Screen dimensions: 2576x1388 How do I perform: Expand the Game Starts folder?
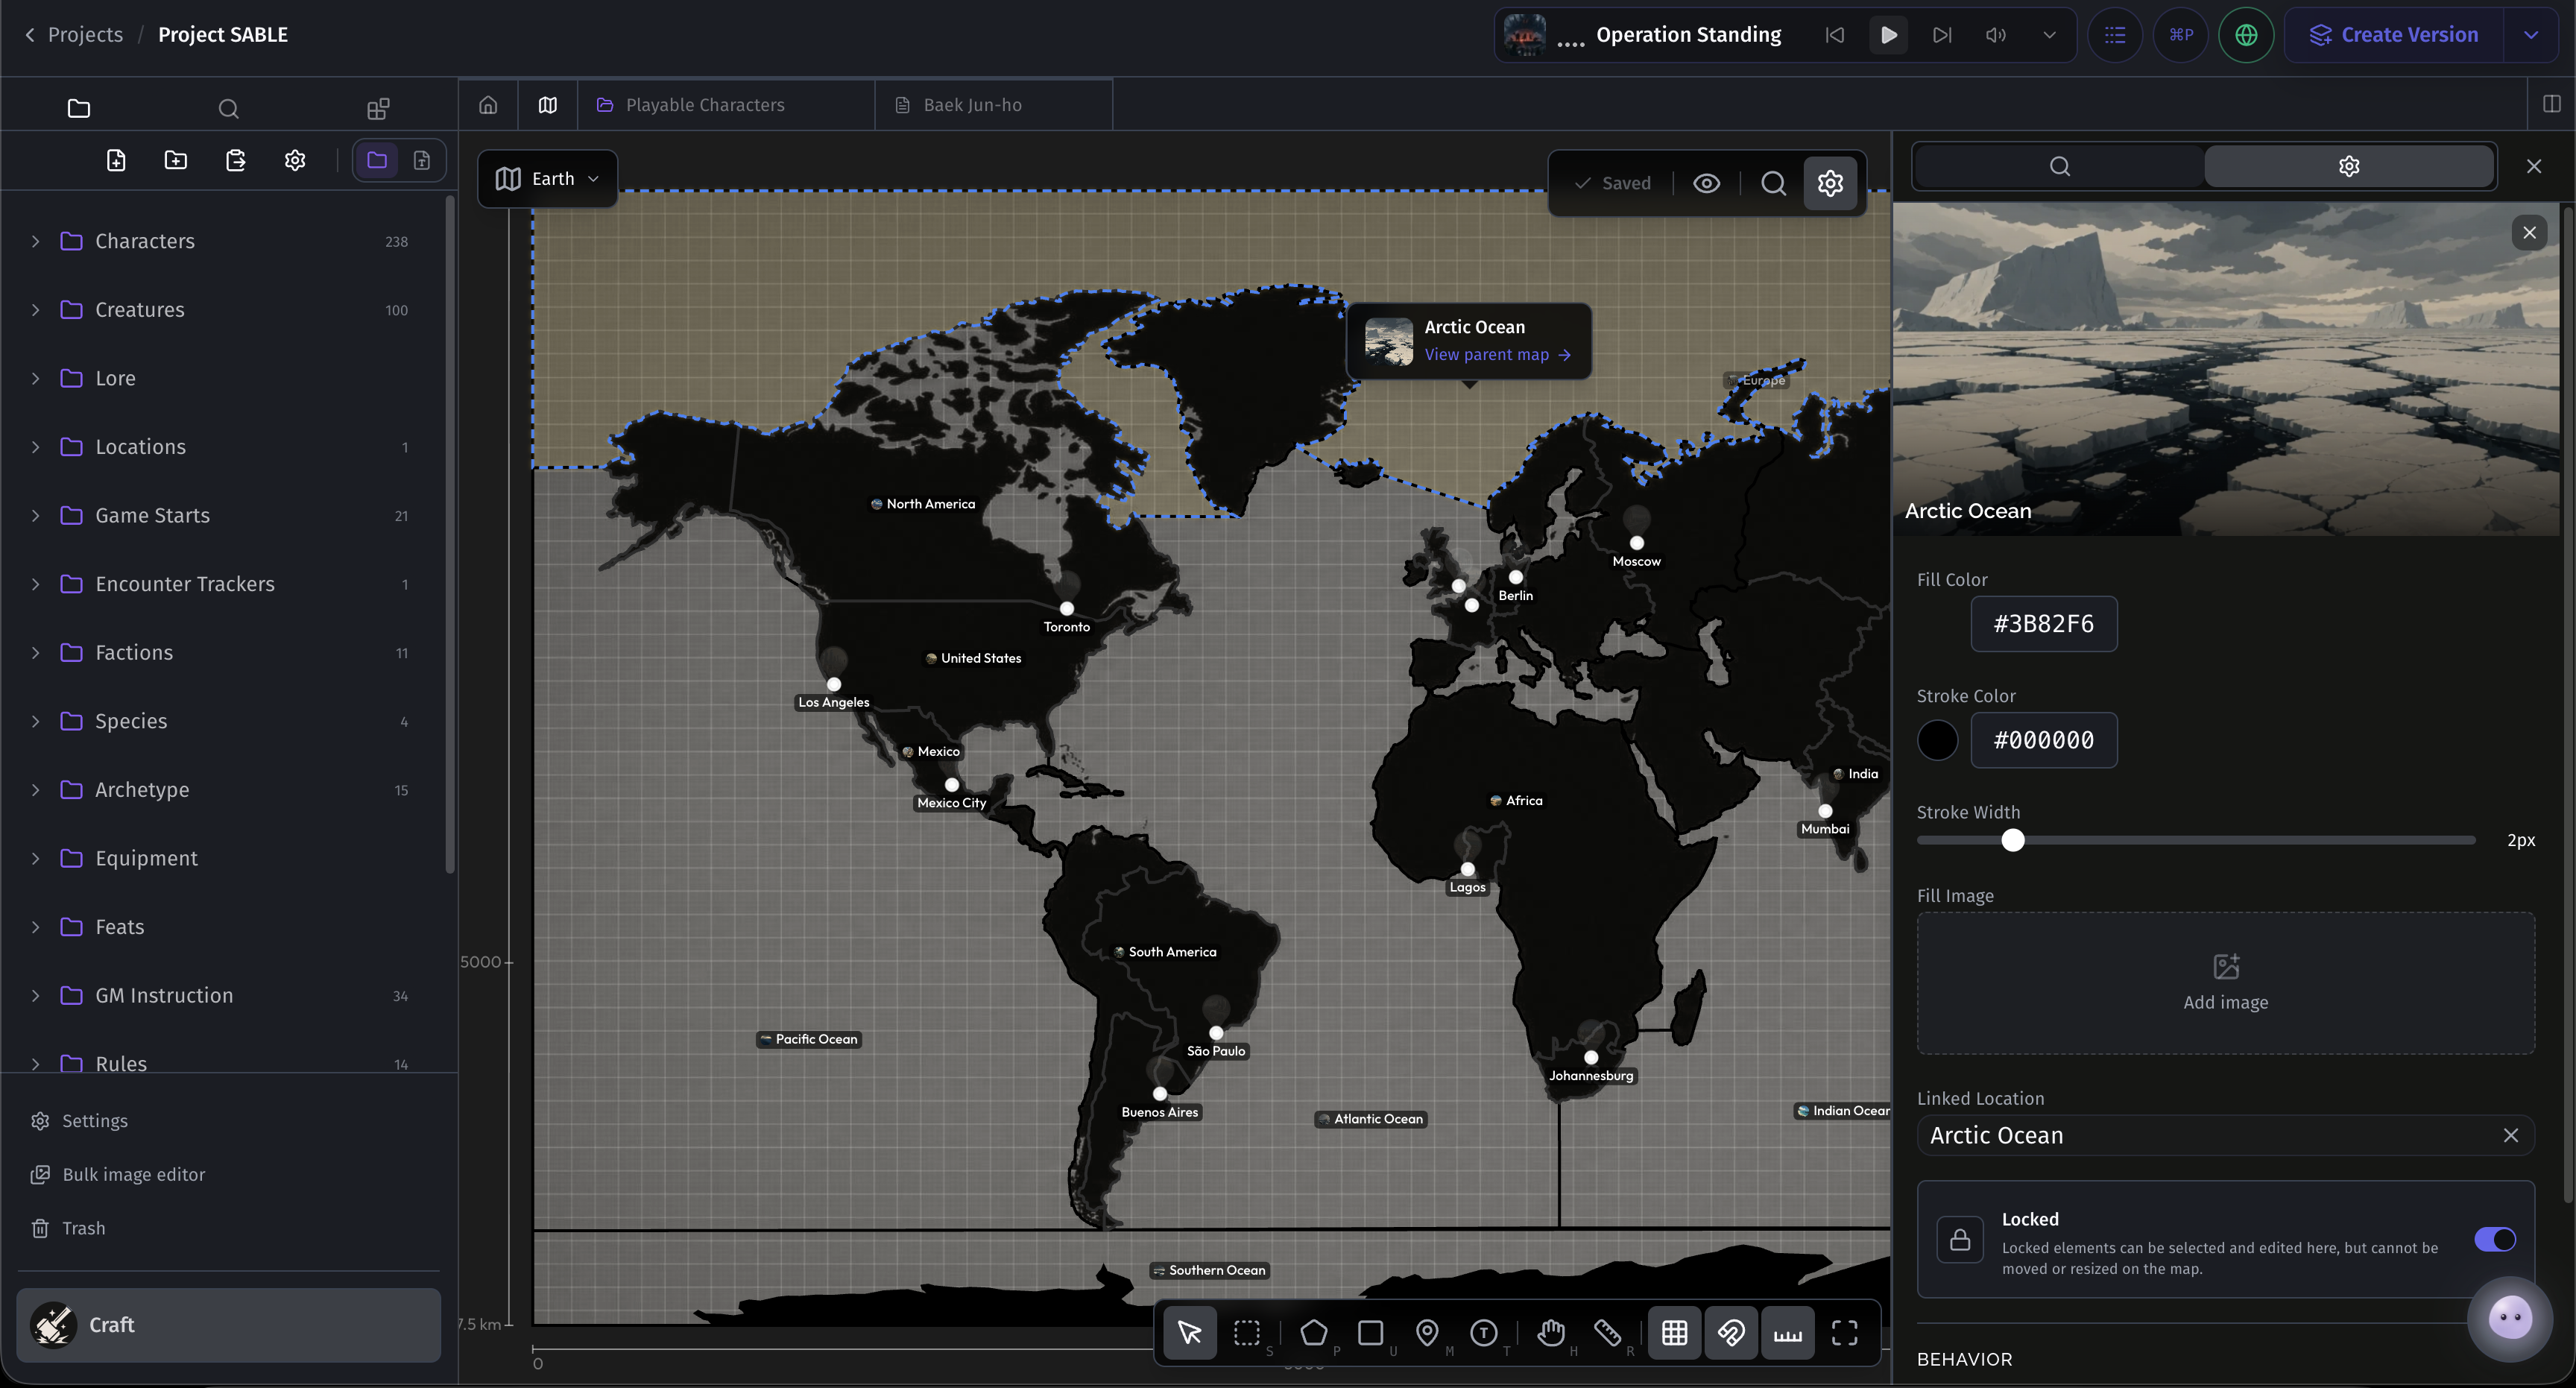pyautogui.click(x=36, y=516)
